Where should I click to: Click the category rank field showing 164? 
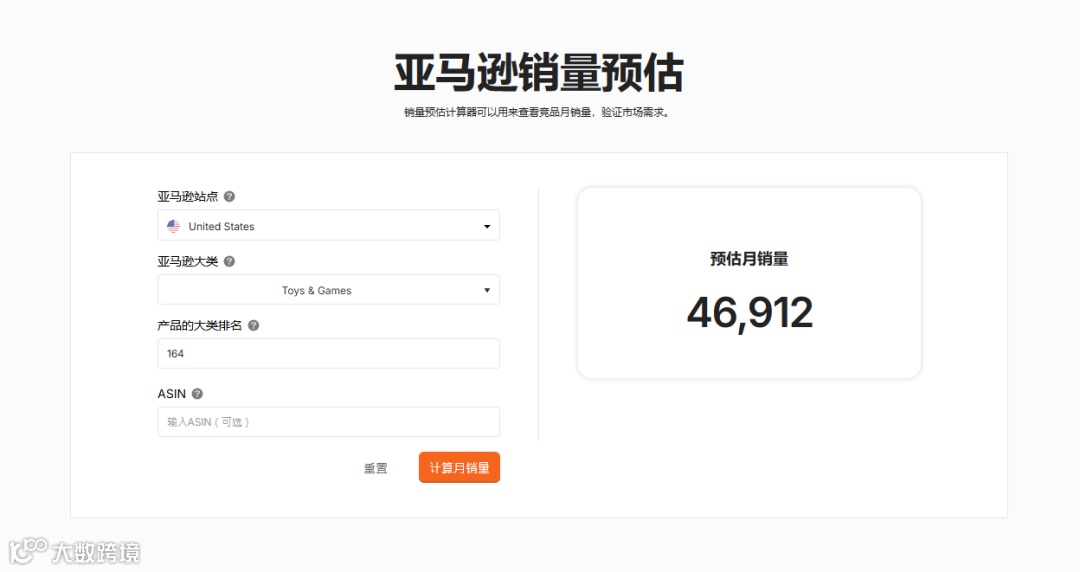pyautogui.click(x=329, y=354)
